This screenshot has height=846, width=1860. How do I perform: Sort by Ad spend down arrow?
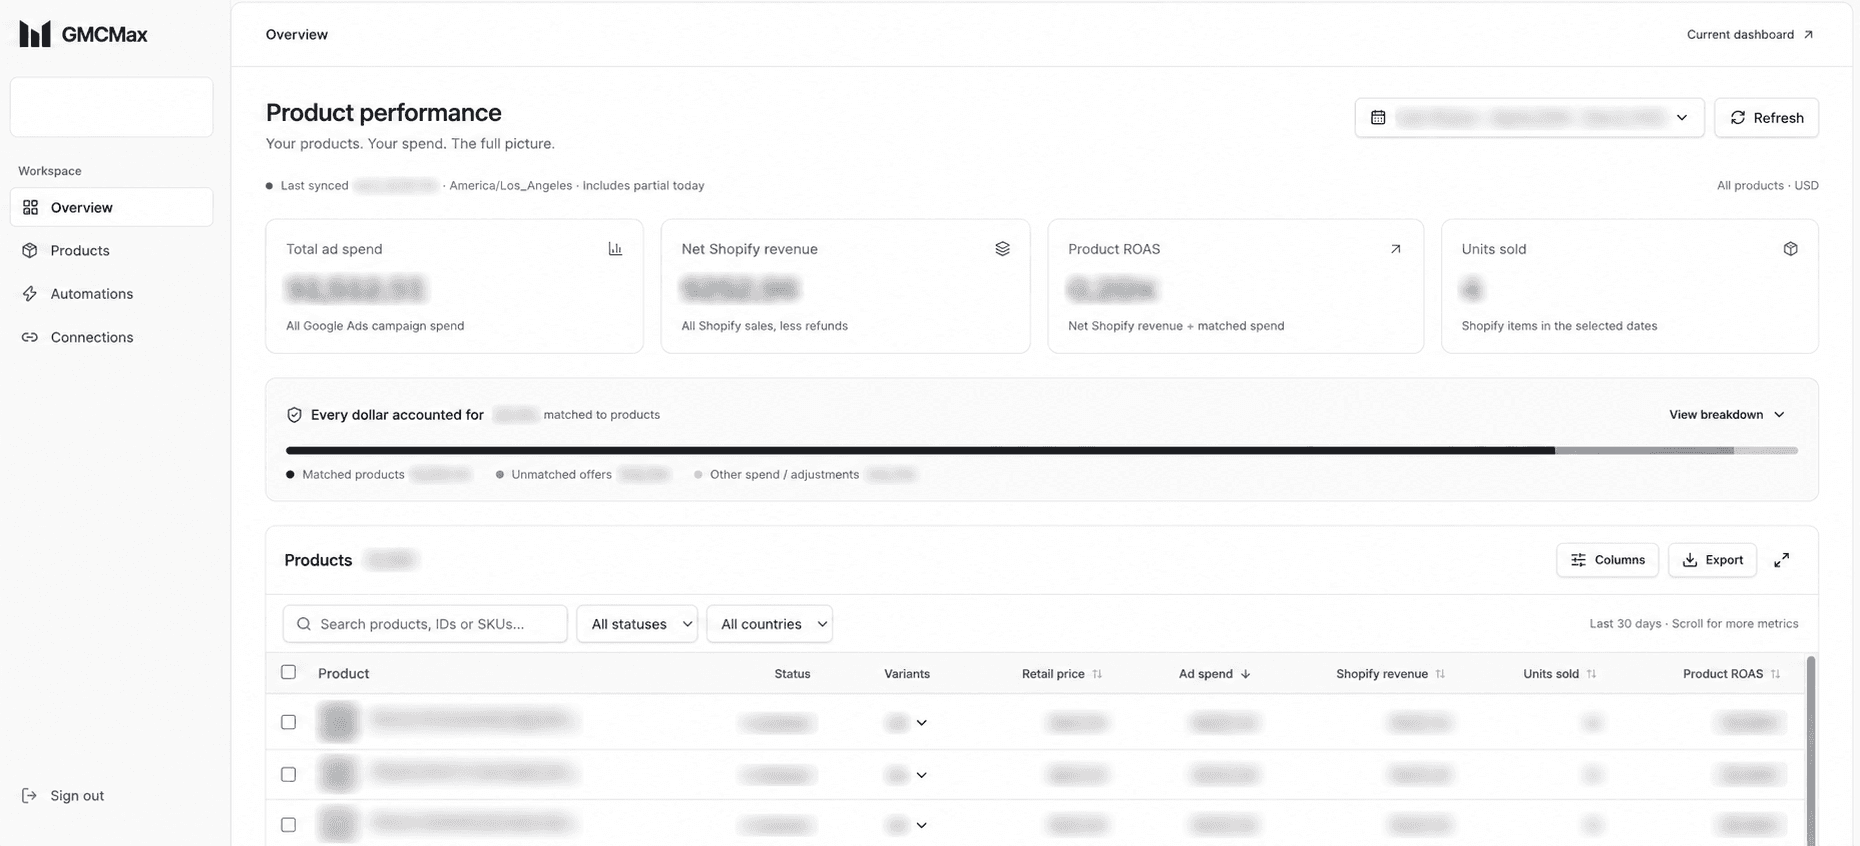tap(1245, 673)
